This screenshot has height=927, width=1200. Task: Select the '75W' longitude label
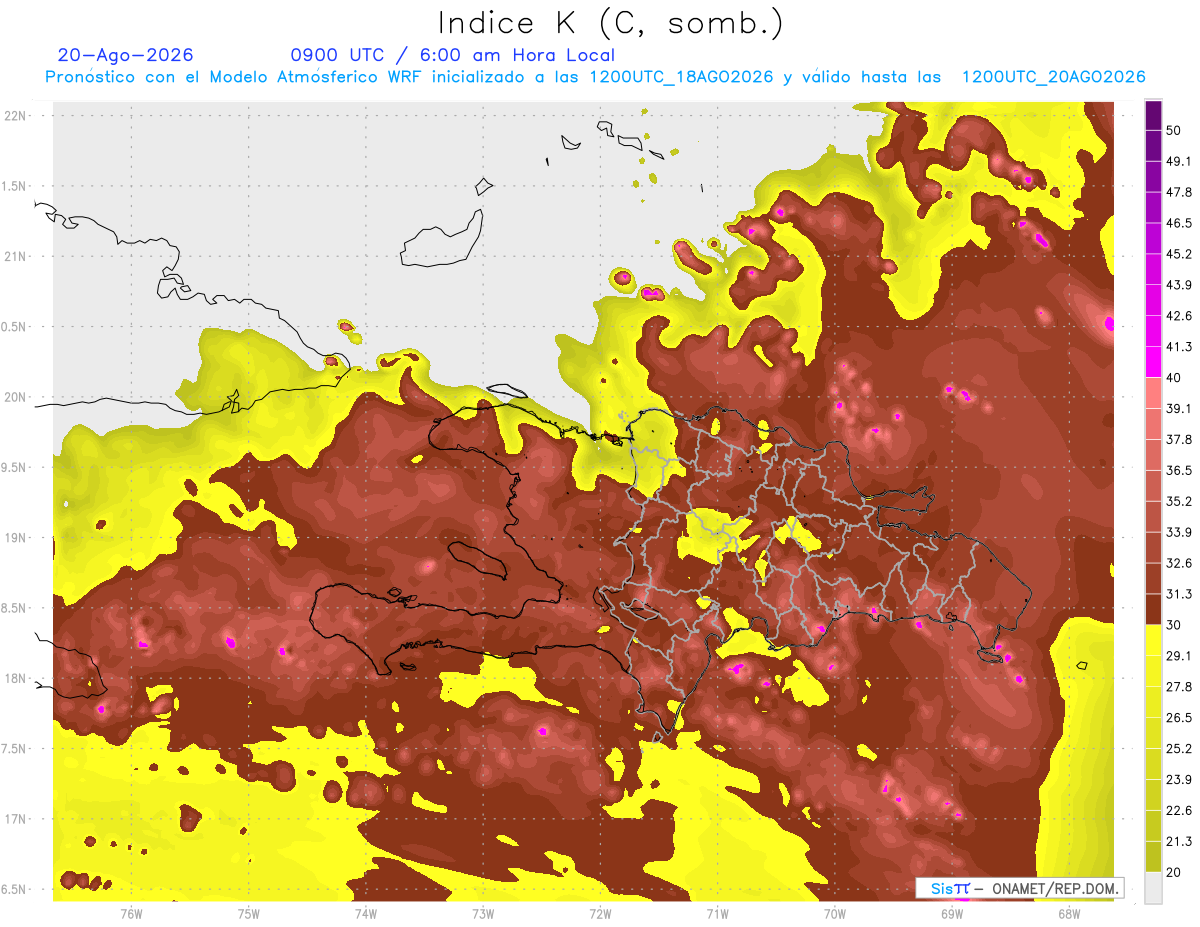(x=249, y=914)
